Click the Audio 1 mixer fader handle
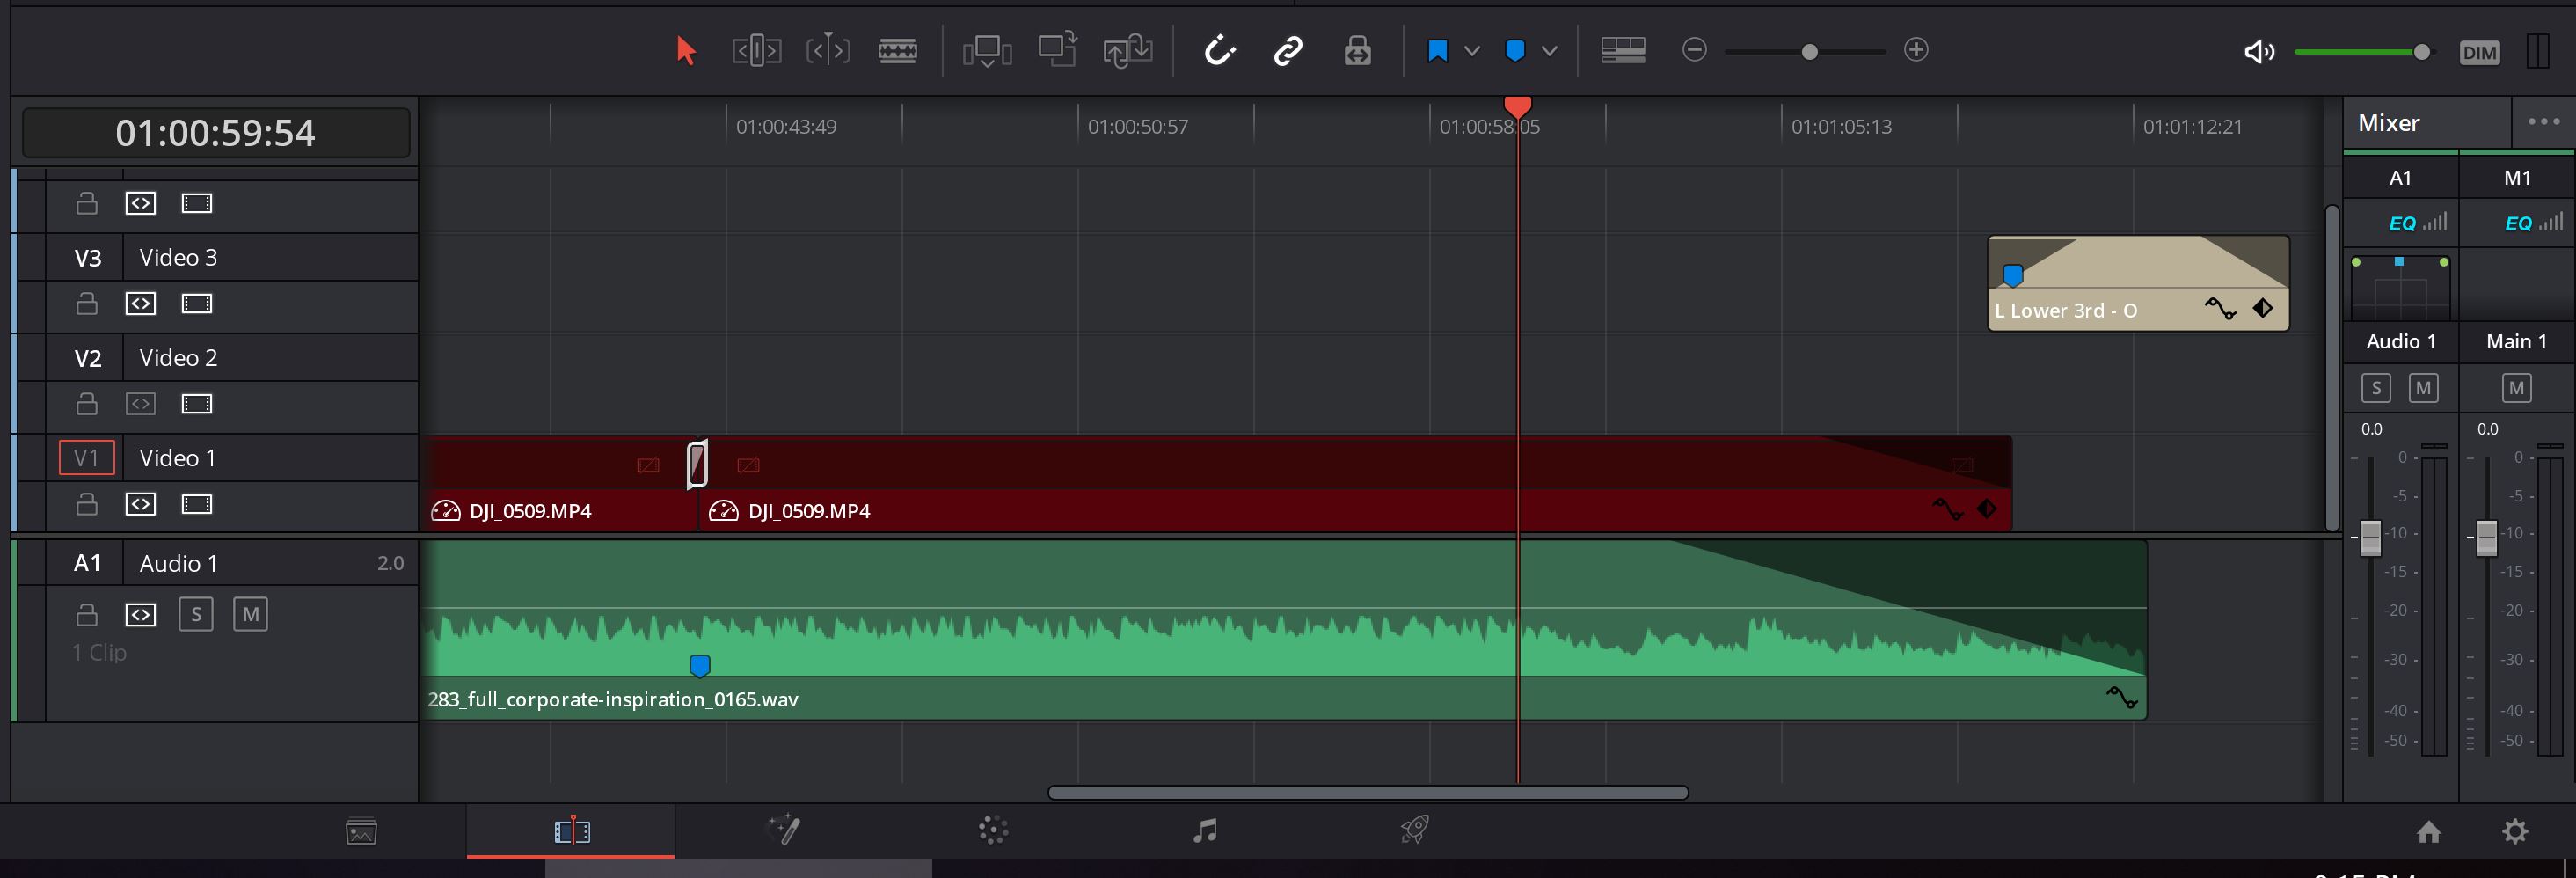The image size is (2576, 878). tap(2371, 538)
